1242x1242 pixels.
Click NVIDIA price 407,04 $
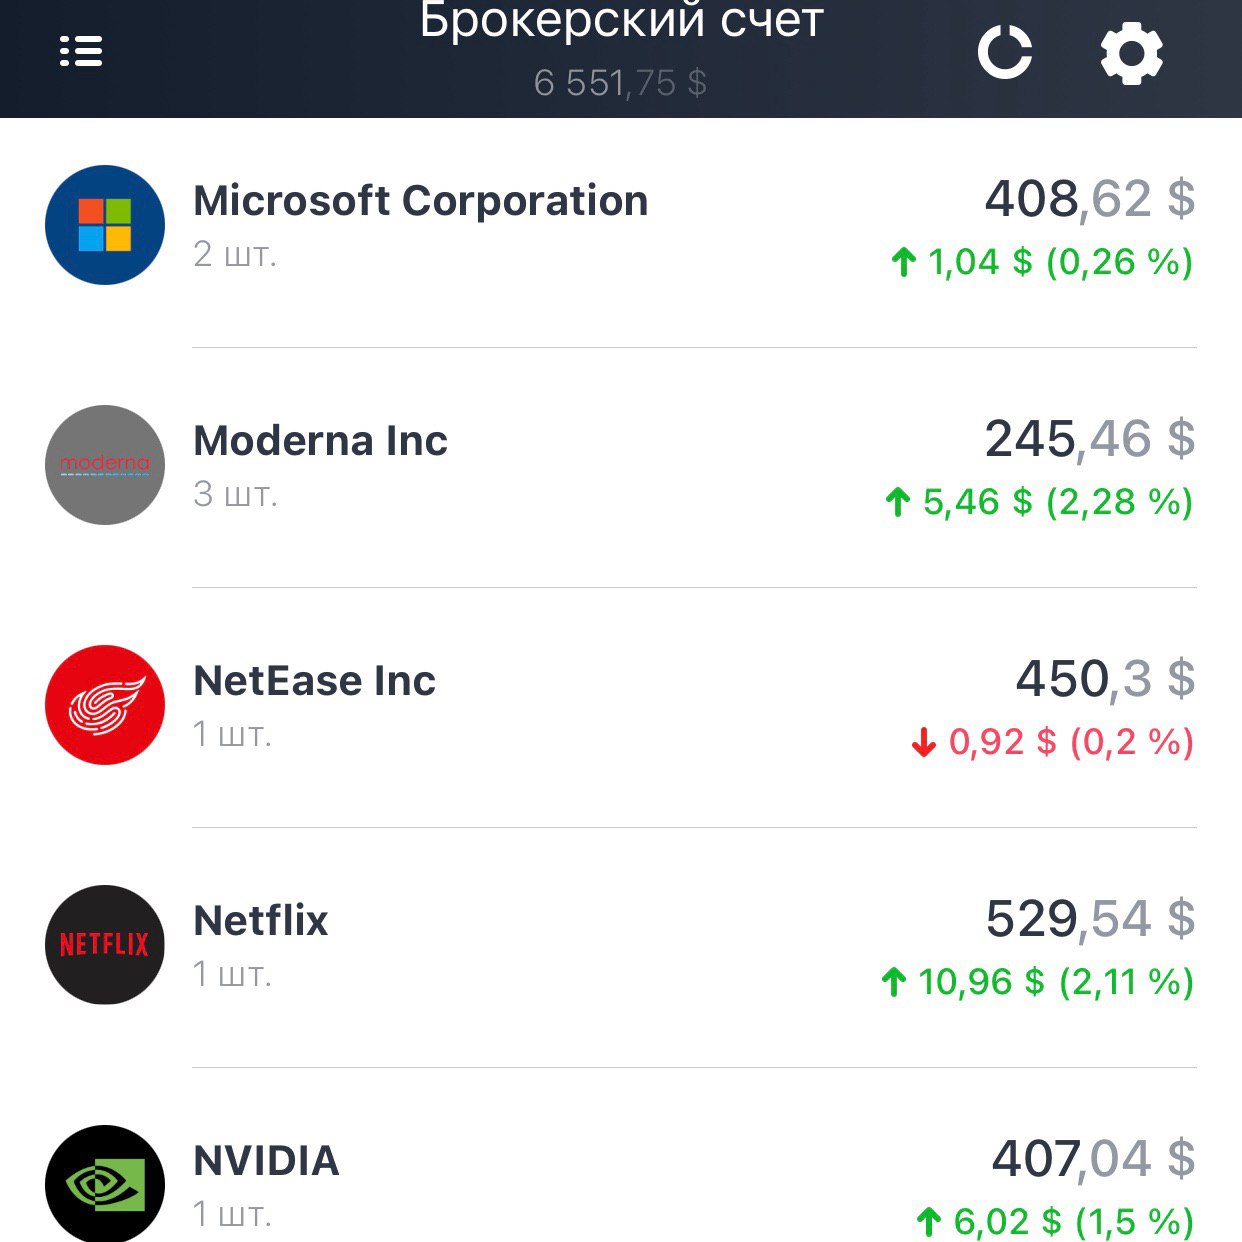pos(1092,1159)
